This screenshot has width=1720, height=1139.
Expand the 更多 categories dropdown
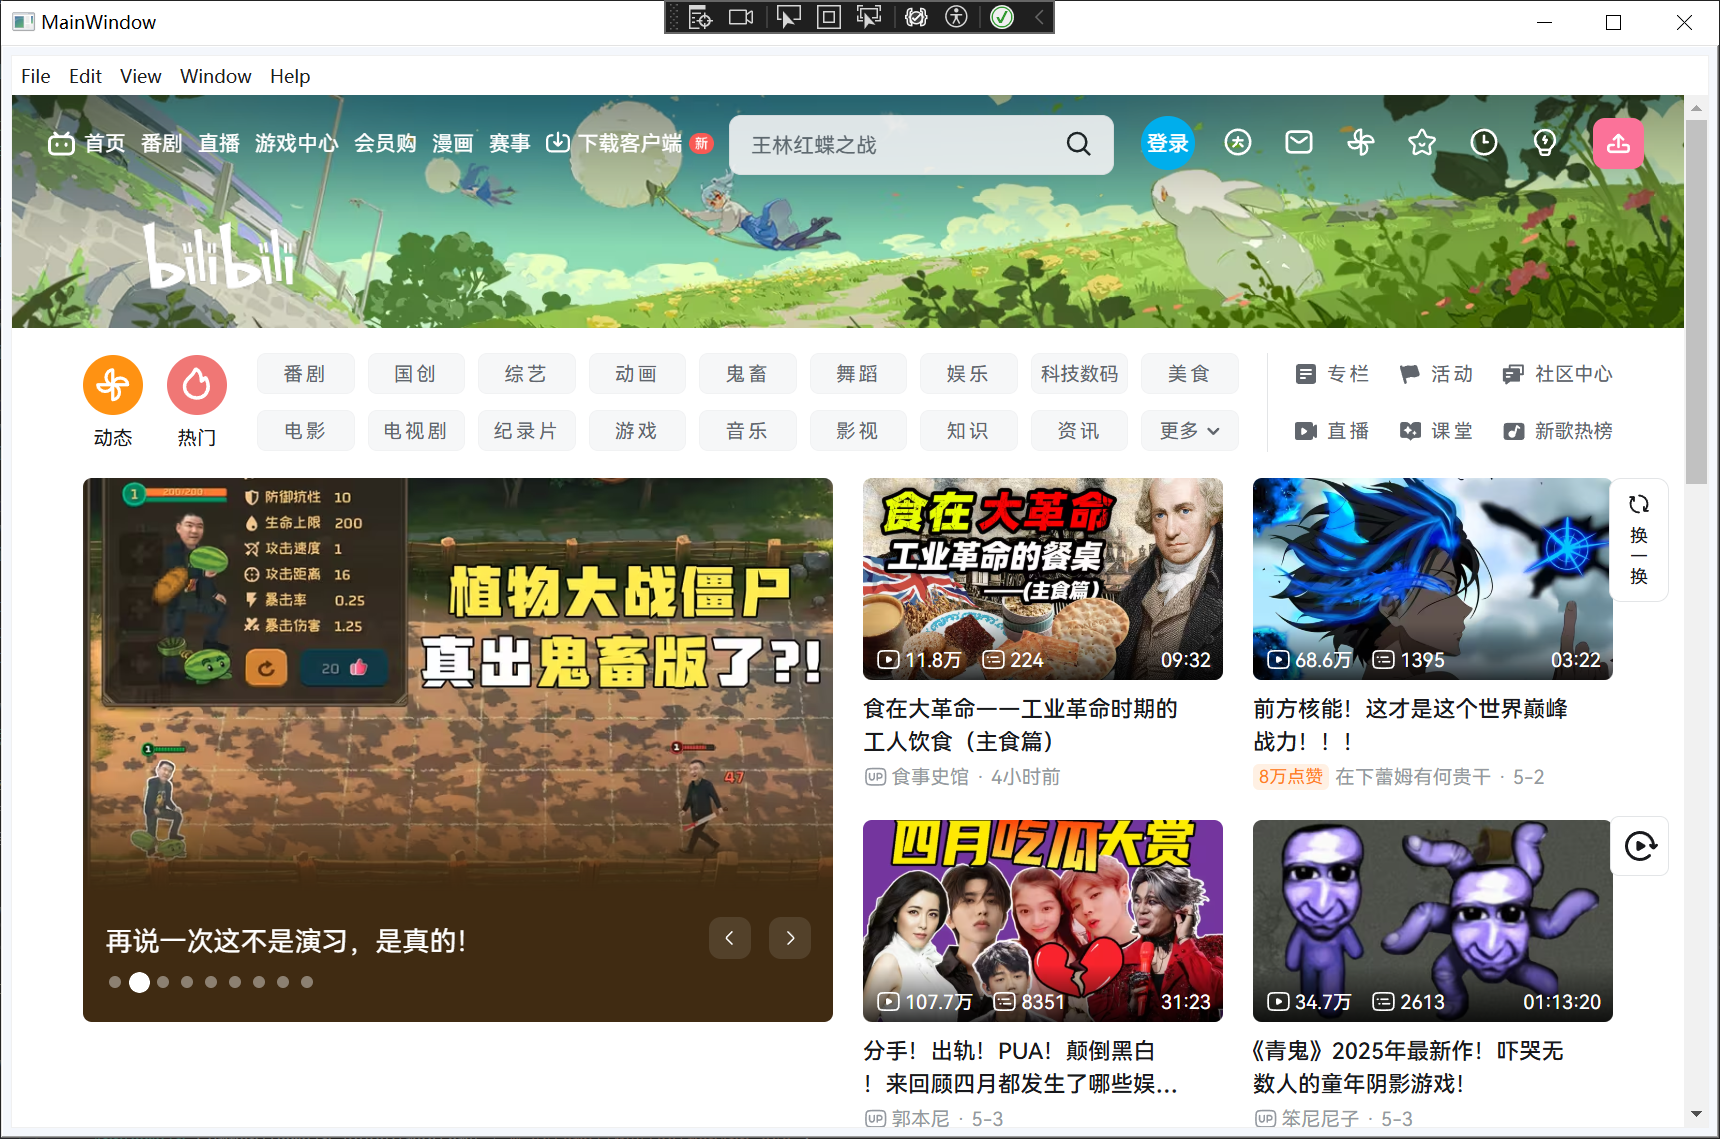point(1190,431)
